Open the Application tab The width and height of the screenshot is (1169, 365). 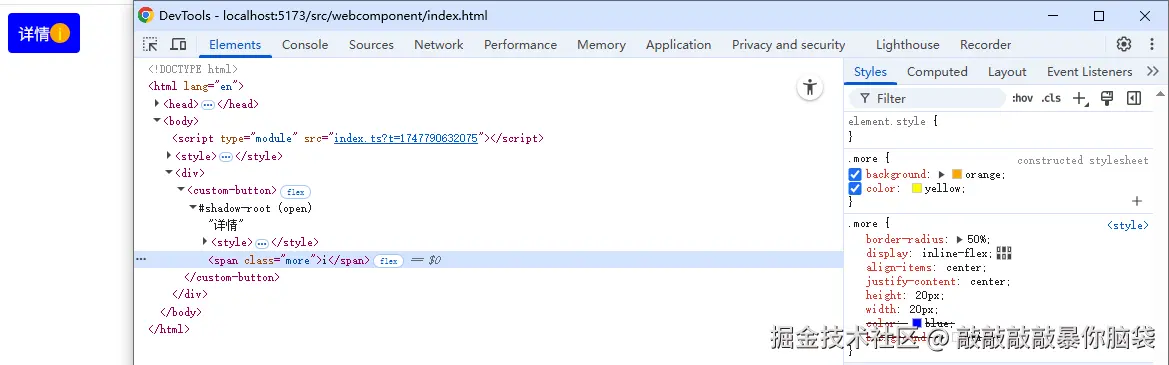(x=678, y=45)
